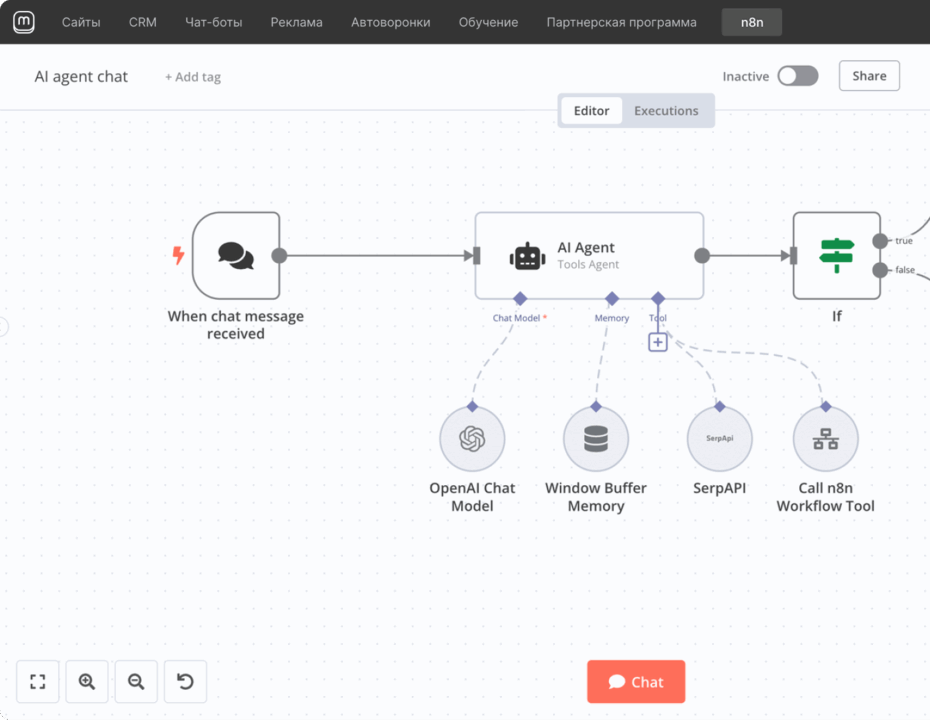
Task: Reset the canvas zoom level
Action: coord(185,682)
